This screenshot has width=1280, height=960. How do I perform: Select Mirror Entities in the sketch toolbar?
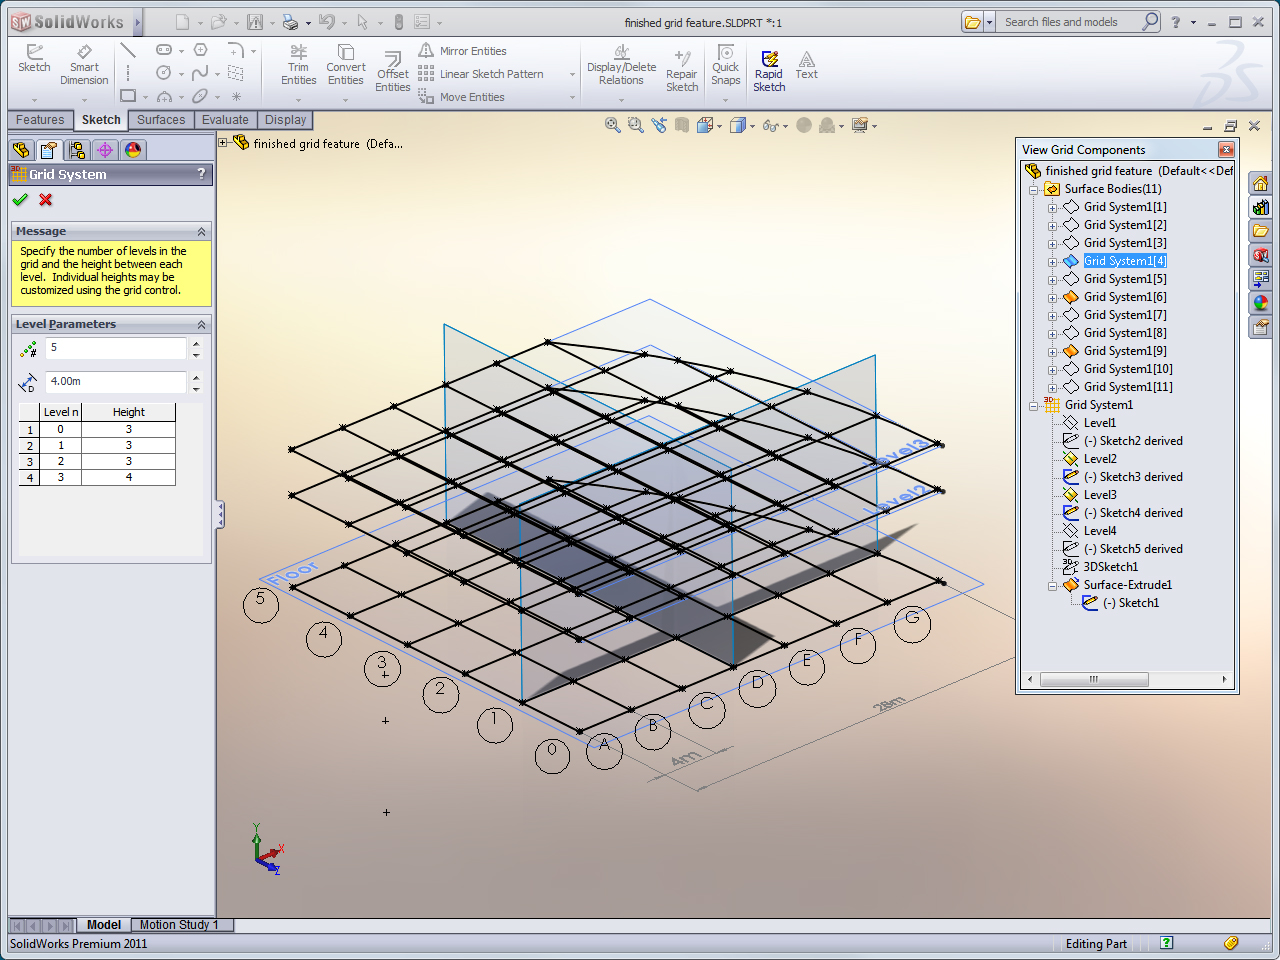466,51
